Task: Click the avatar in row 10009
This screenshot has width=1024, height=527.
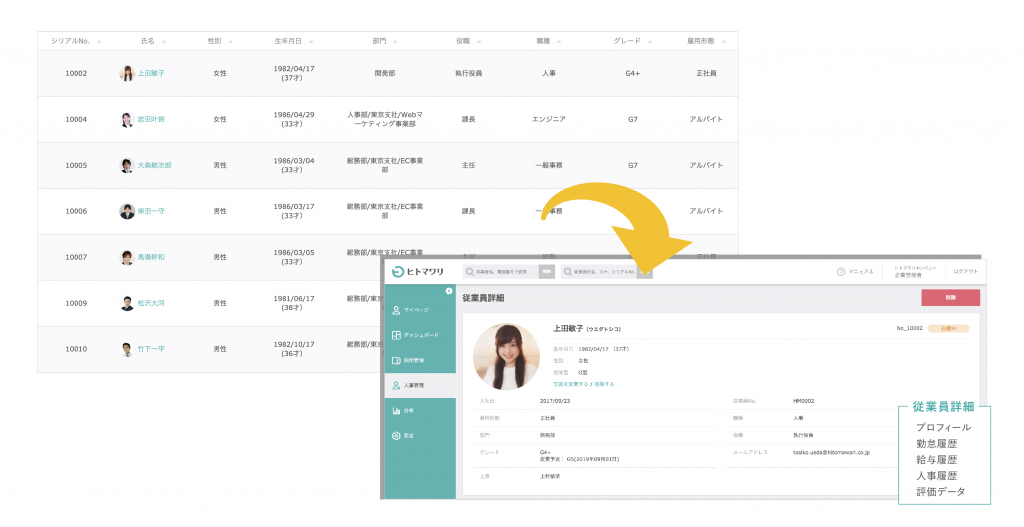Action: pos(127,303)
